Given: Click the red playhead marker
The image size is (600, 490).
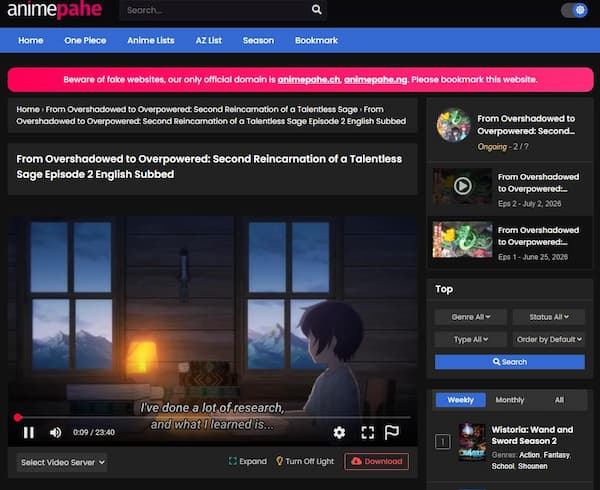Looking at the screenshot, I should [x=18, y=417].
